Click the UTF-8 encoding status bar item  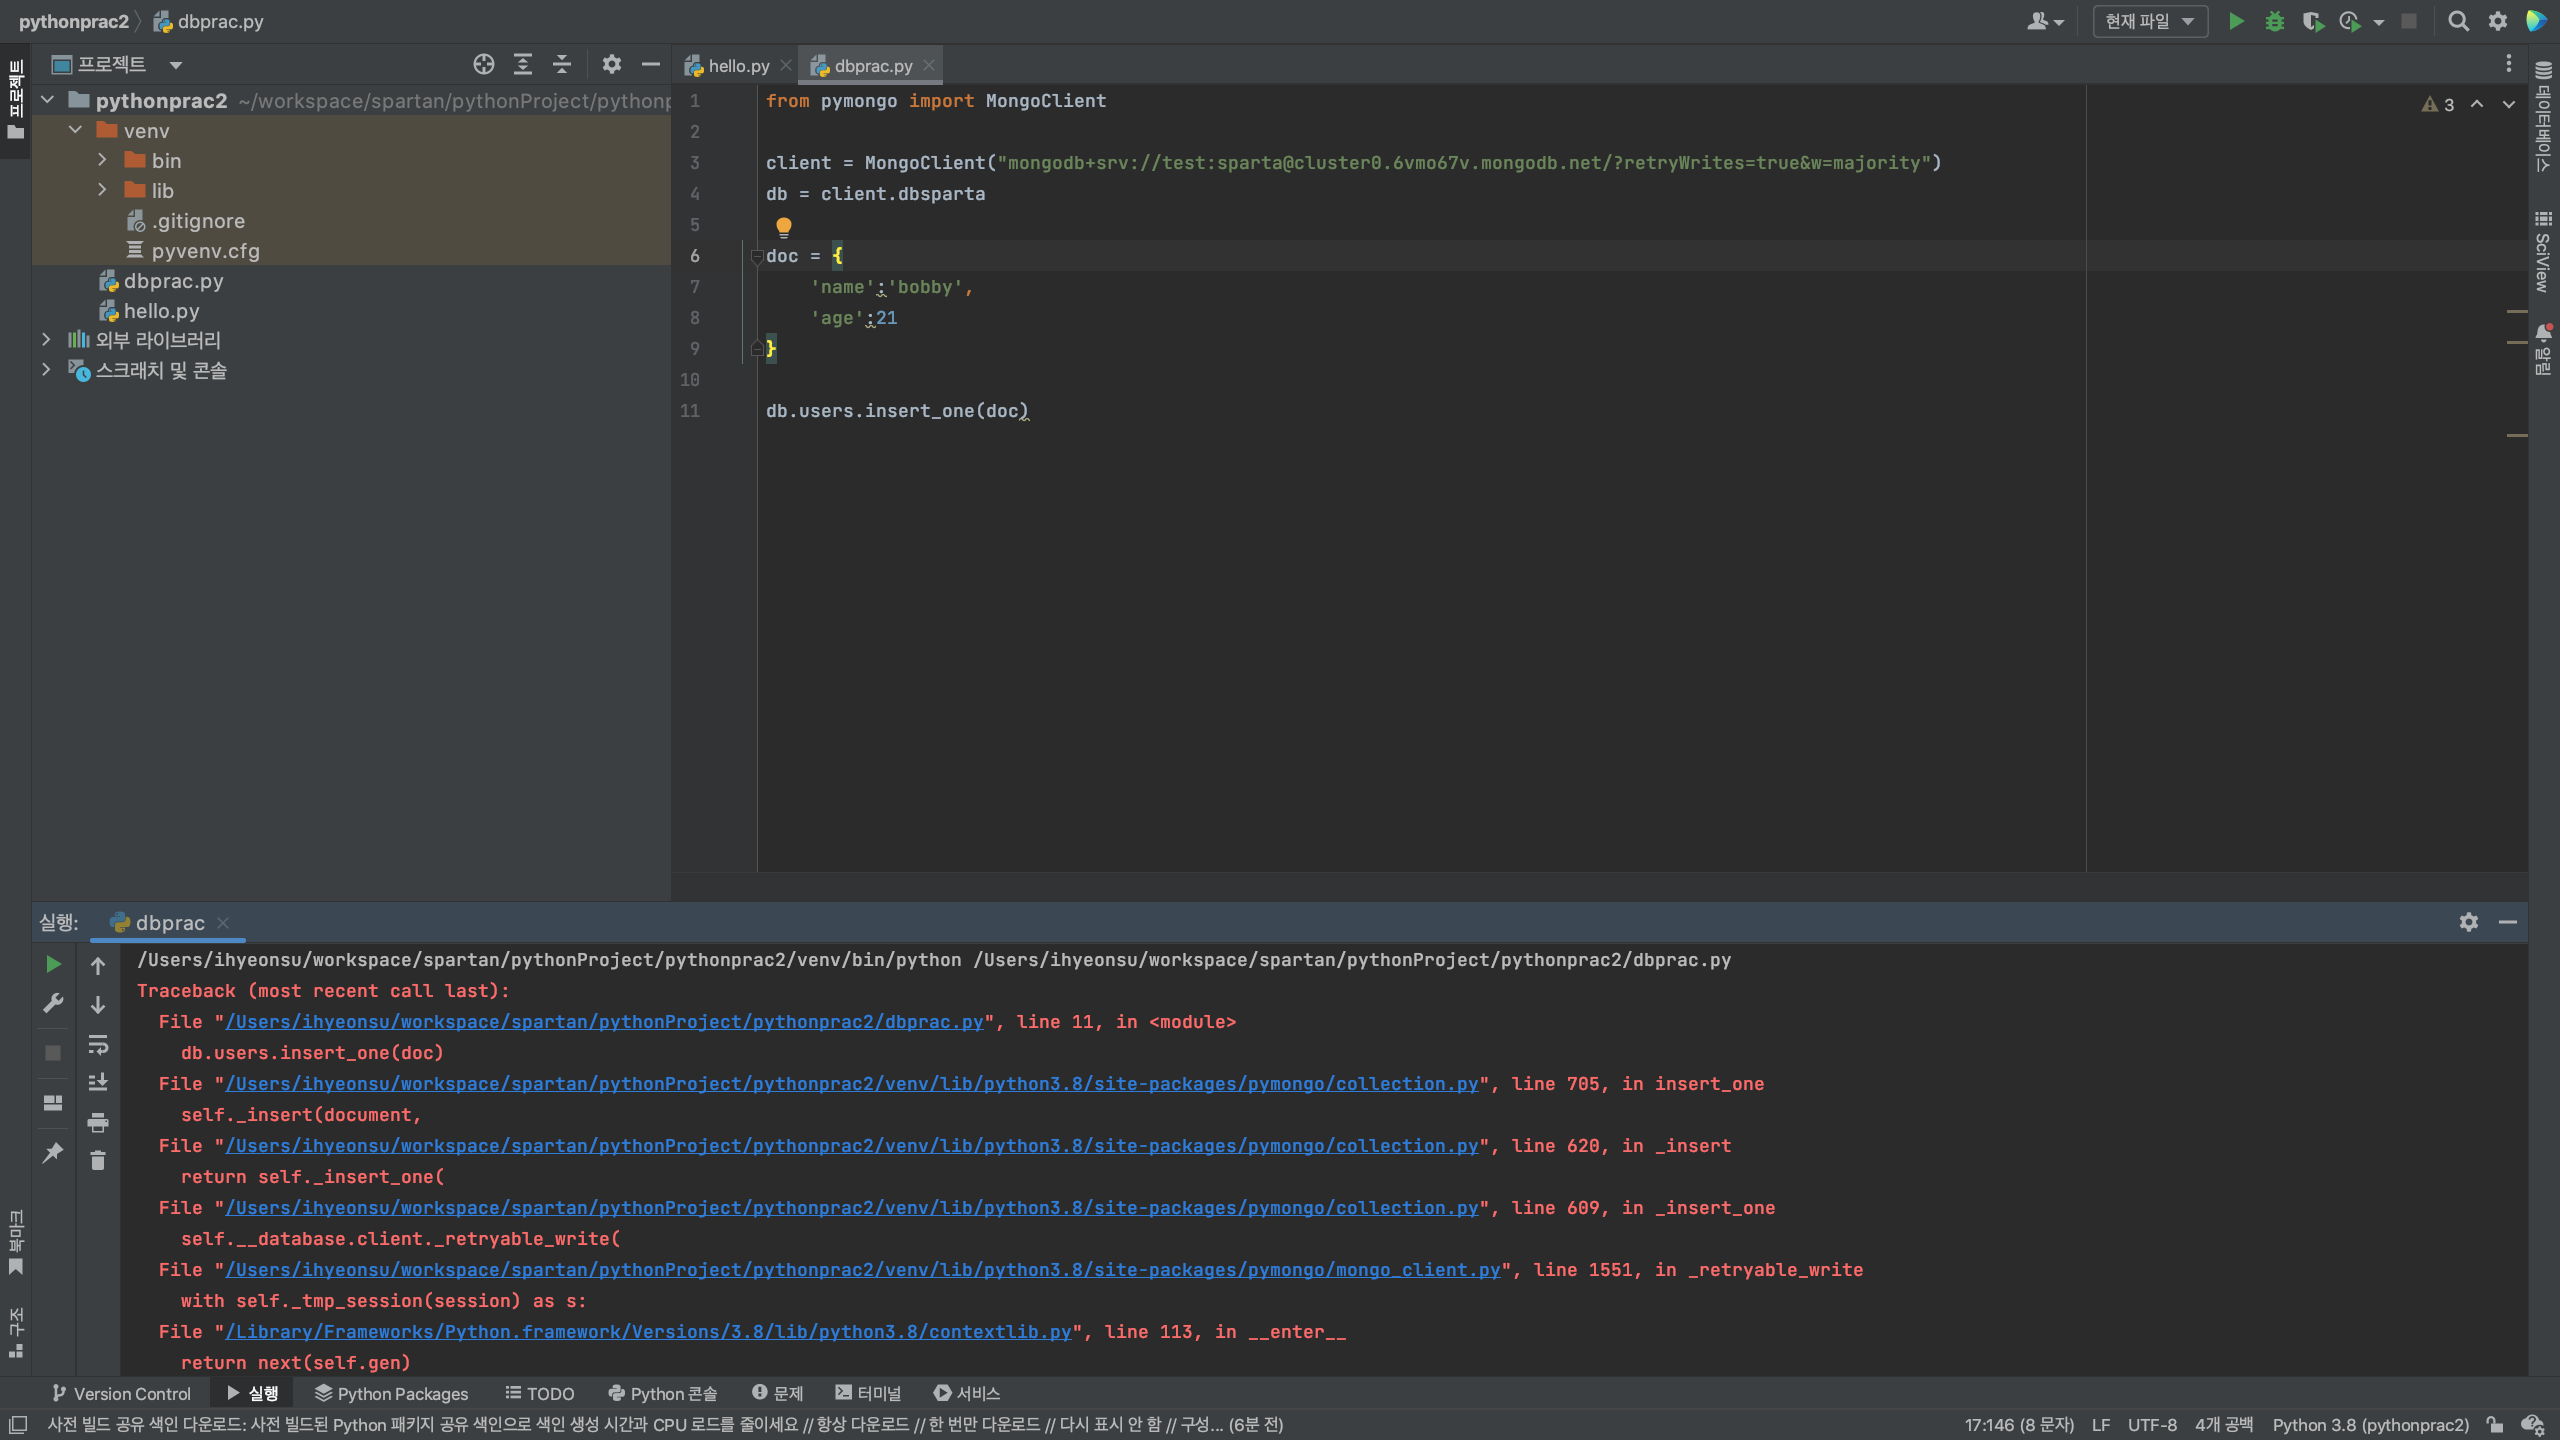pyautogui.click(x=2152, y=1425)
